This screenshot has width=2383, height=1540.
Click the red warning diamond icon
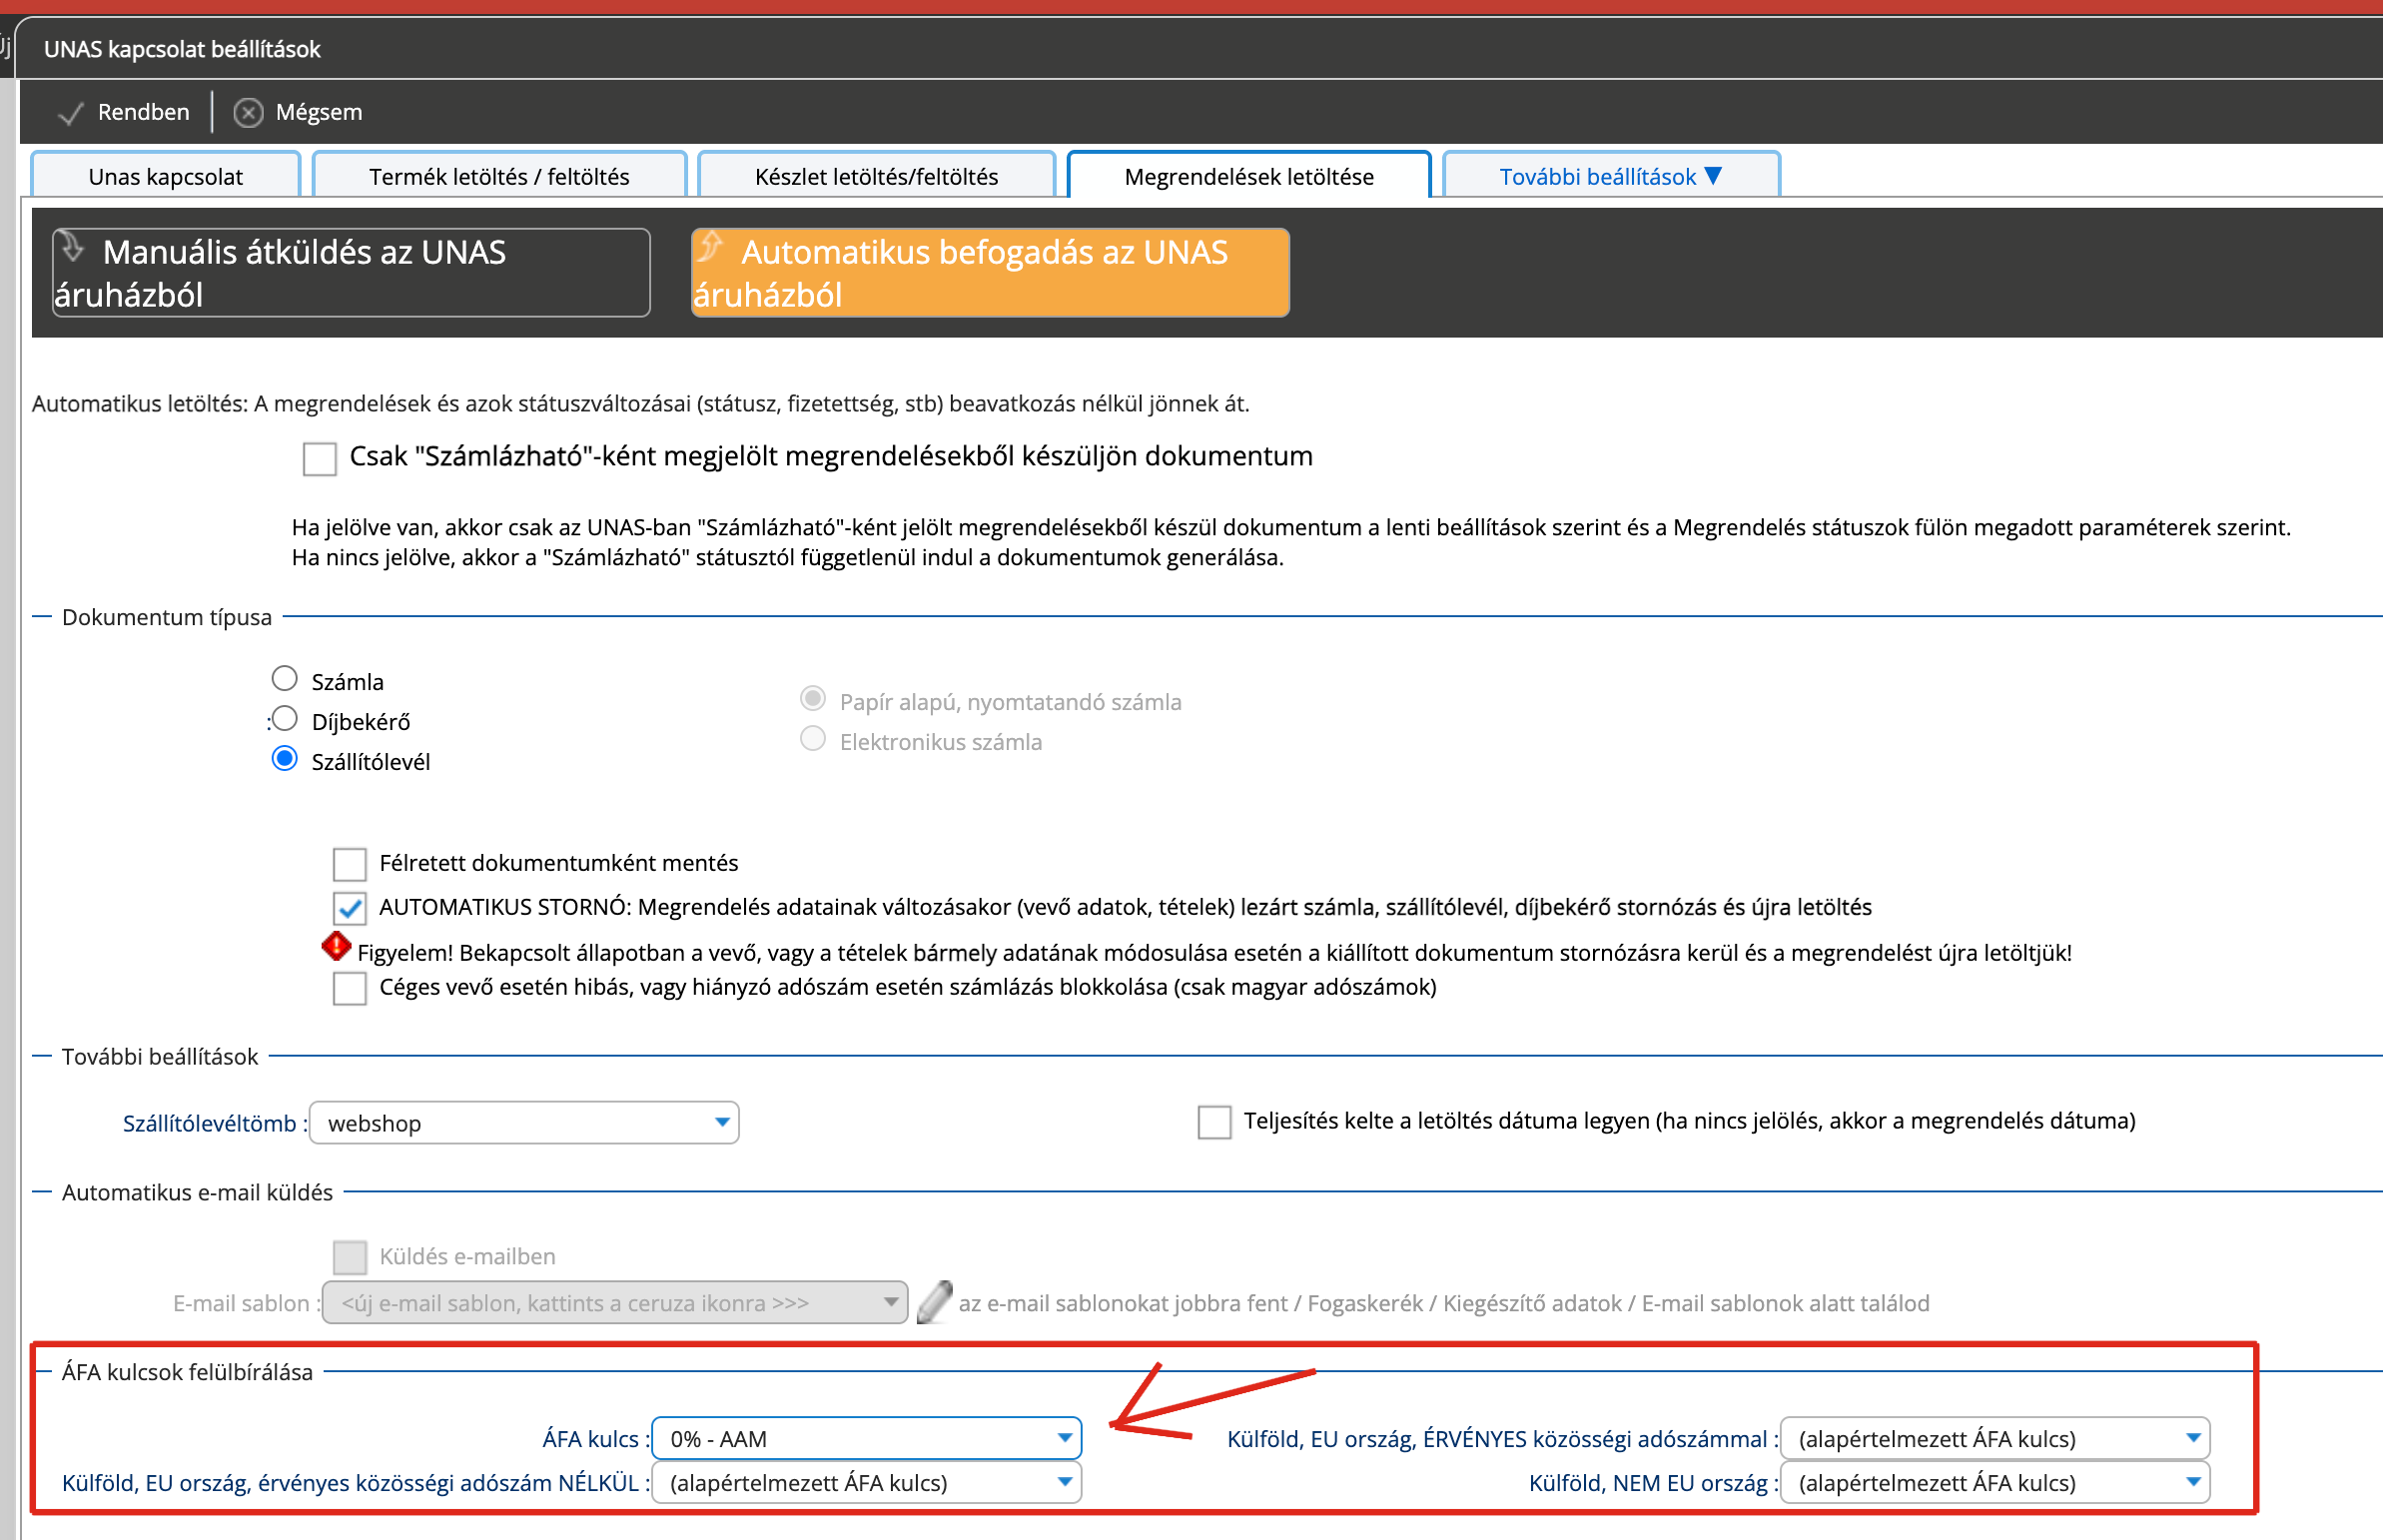tap(336, 946)
